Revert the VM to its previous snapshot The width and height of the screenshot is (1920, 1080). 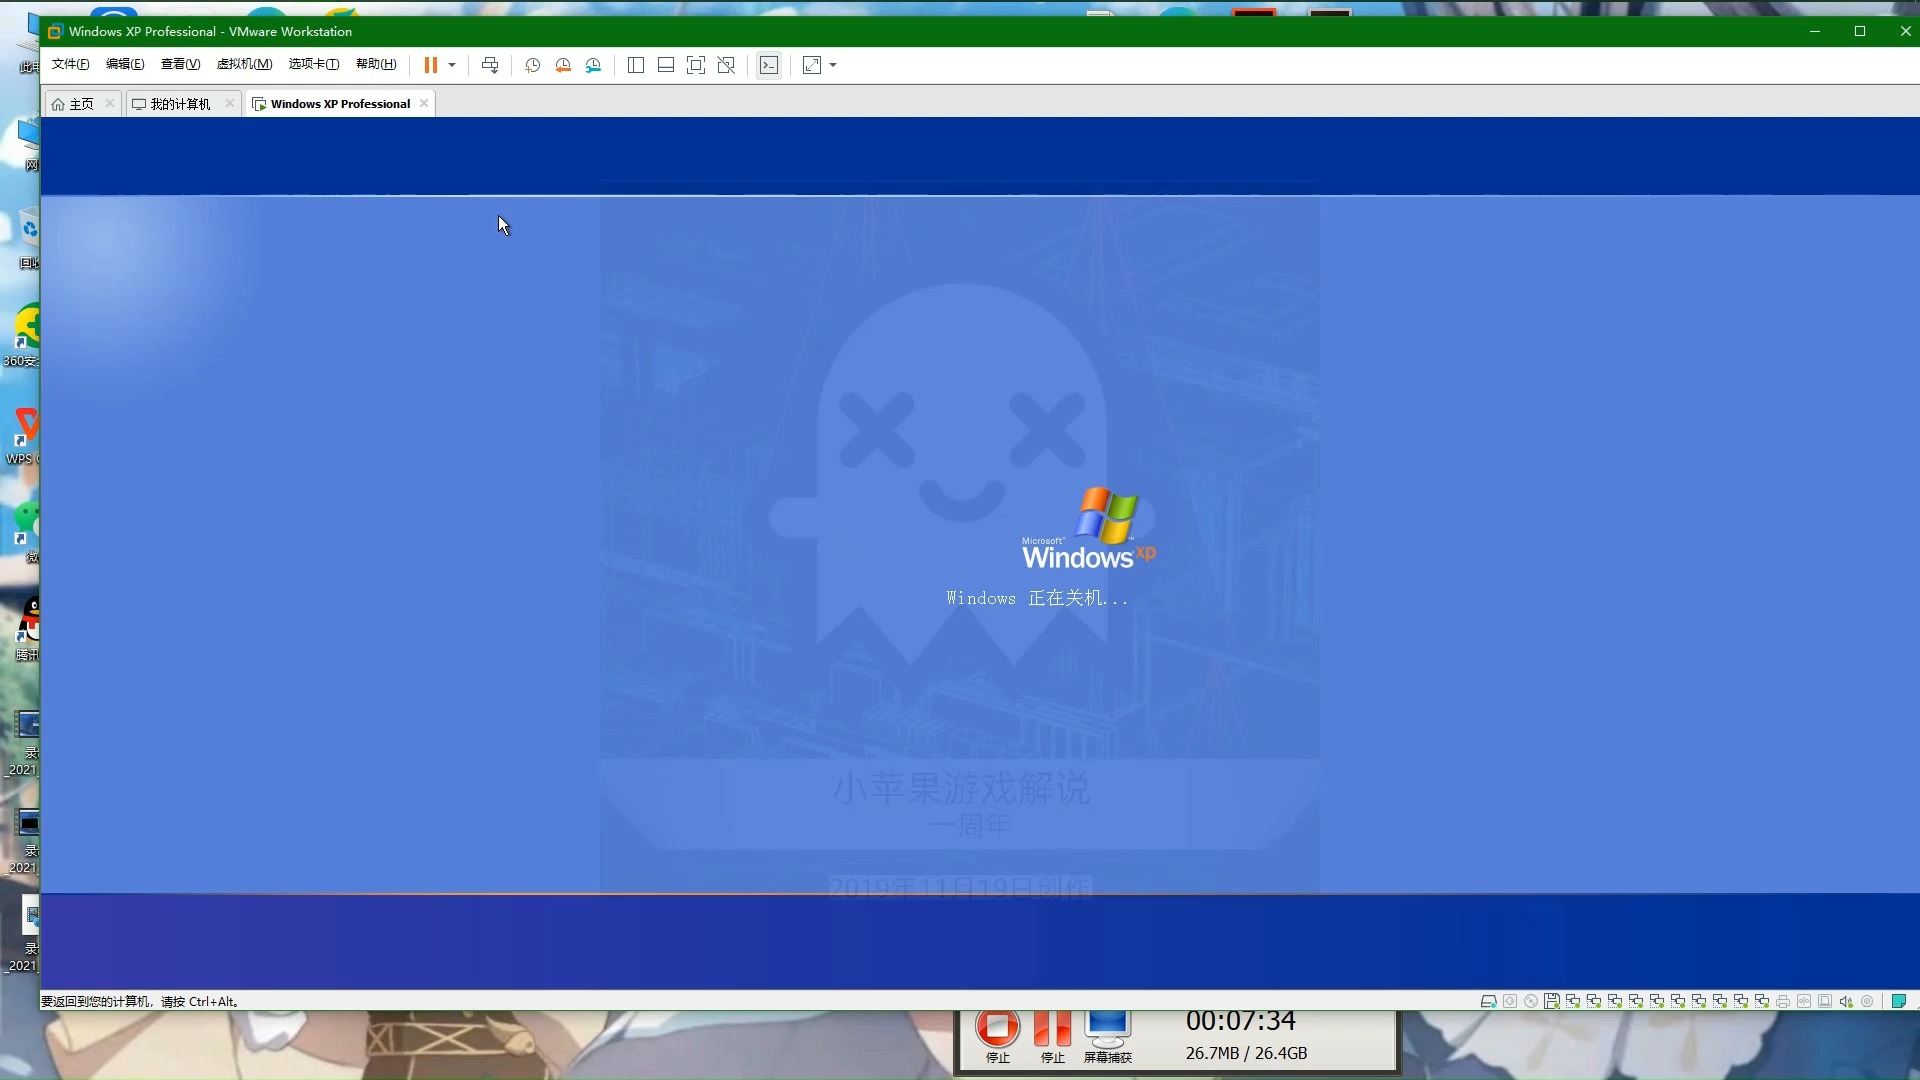click(x=563, y=65)
